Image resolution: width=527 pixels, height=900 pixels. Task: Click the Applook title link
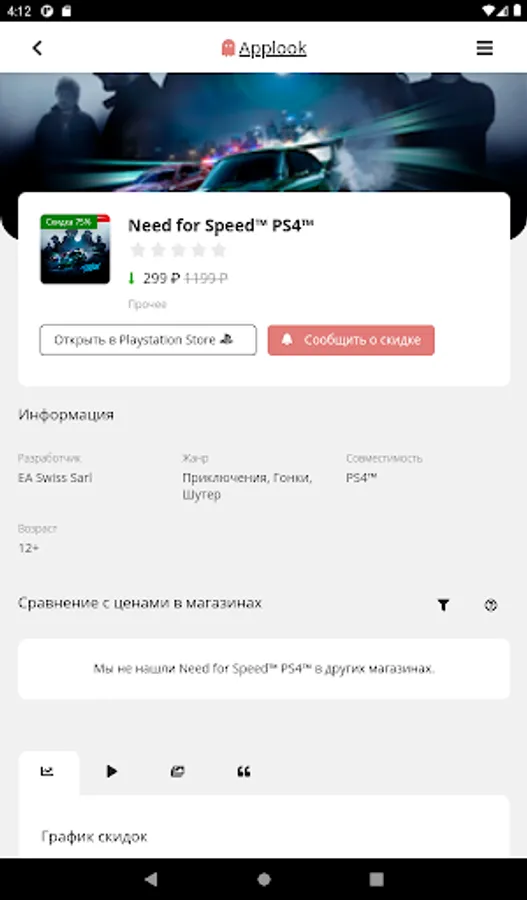coord(273,49)
